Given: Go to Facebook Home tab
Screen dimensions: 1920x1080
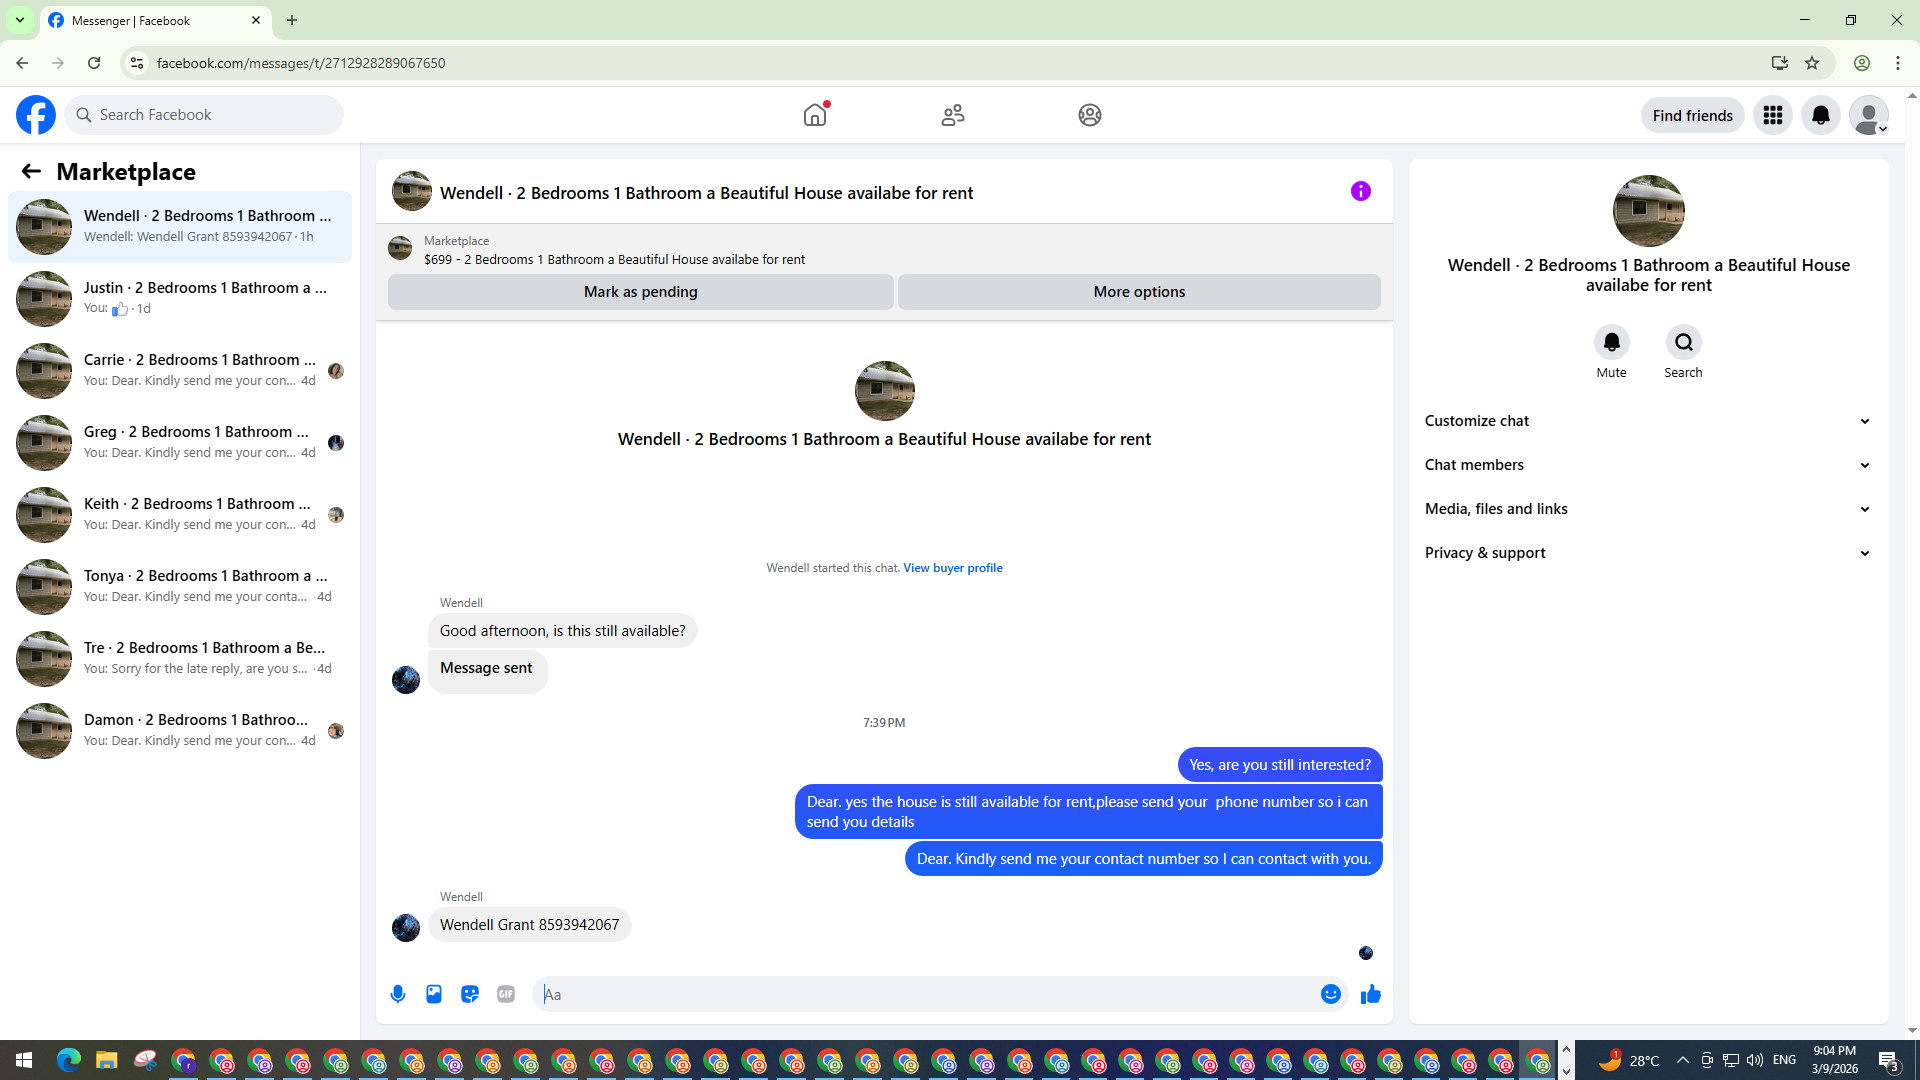Looking at the screenshot, I should (815, 115).
